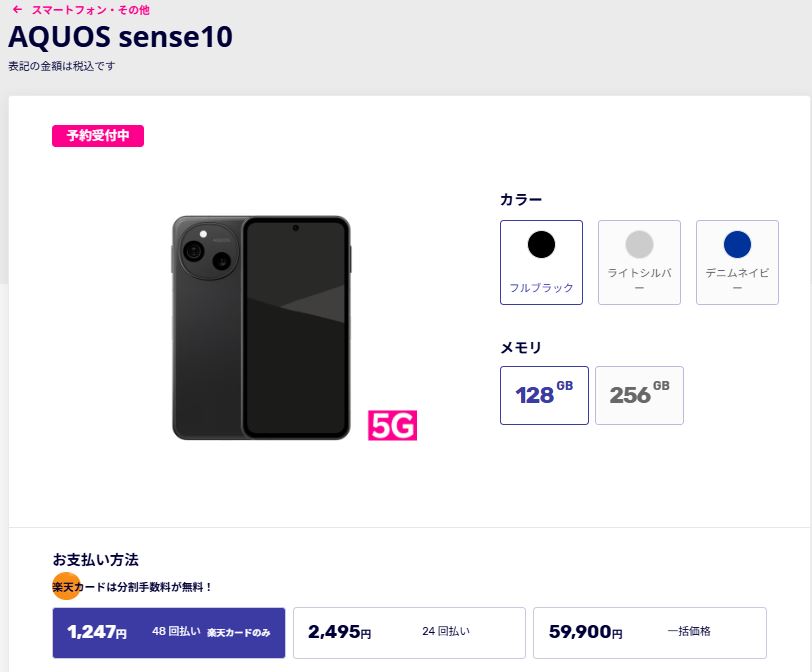
Task: Click the メモリ section label
Action: [x=521, y=347]
